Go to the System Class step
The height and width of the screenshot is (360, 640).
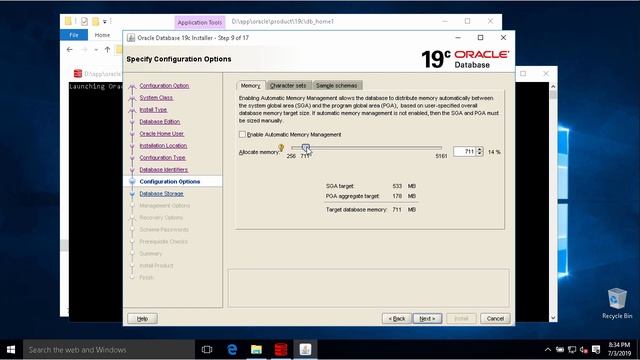point(156,98)
